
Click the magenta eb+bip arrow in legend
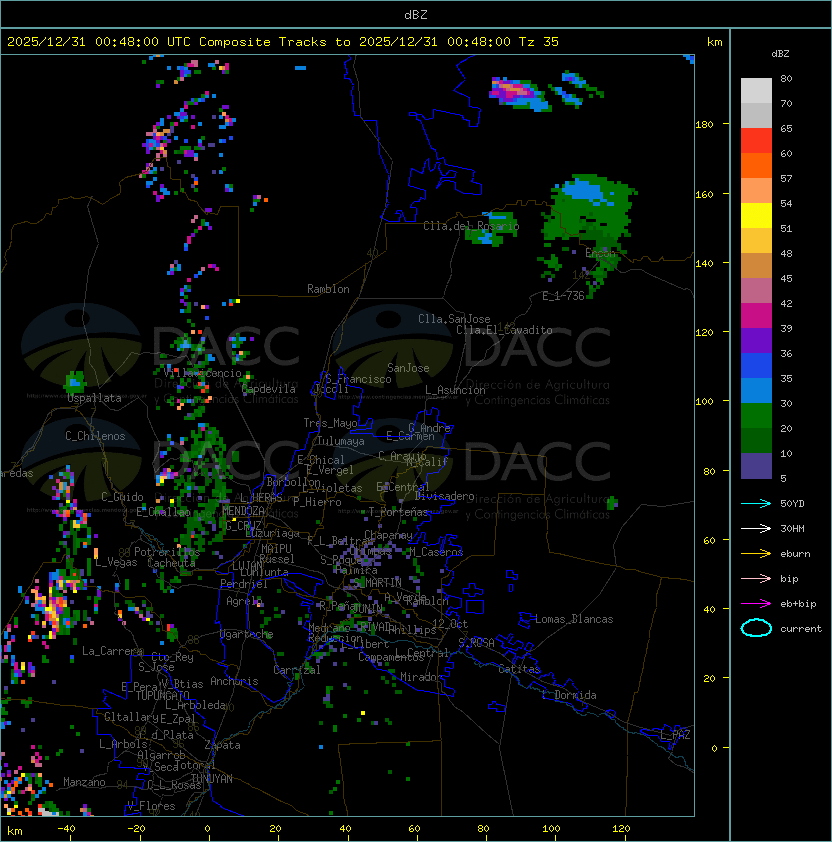click(x=756, y=604)
